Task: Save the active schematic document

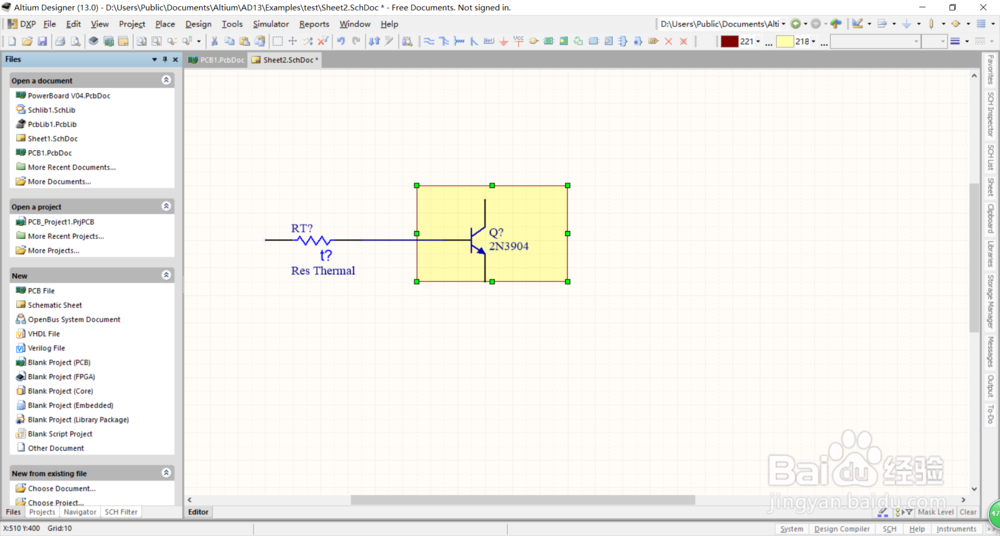Action: tap(42, 41)
